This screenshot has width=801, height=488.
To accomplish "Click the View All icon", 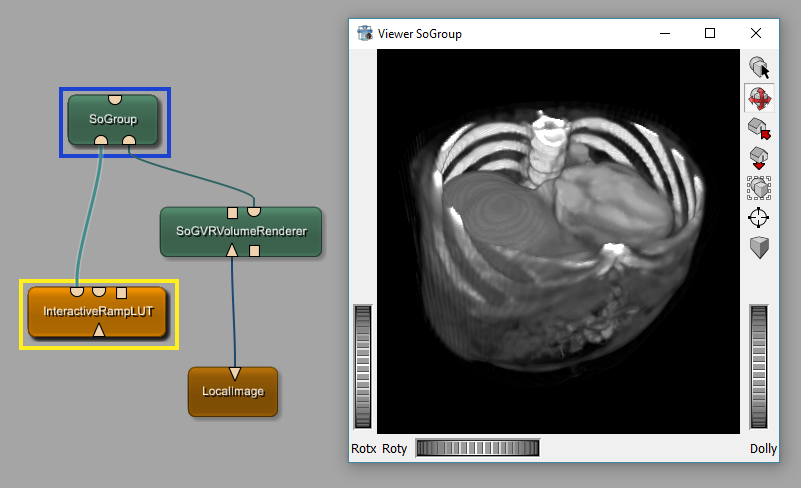I will [759, 187].
